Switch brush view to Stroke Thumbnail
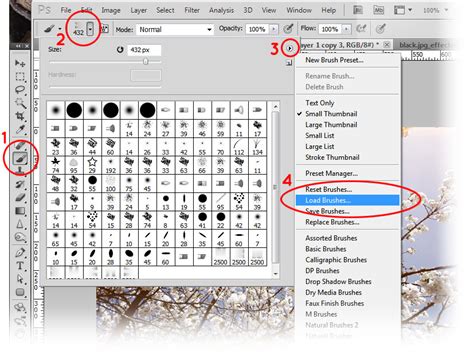This screenshot has height=363, width=474. 332,157
